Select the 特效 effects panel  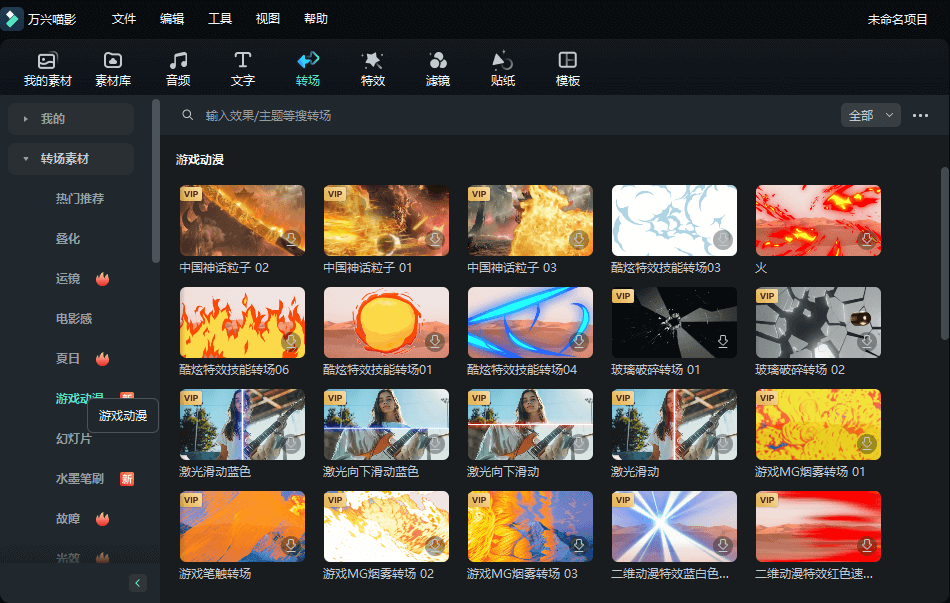coord(373,69)
